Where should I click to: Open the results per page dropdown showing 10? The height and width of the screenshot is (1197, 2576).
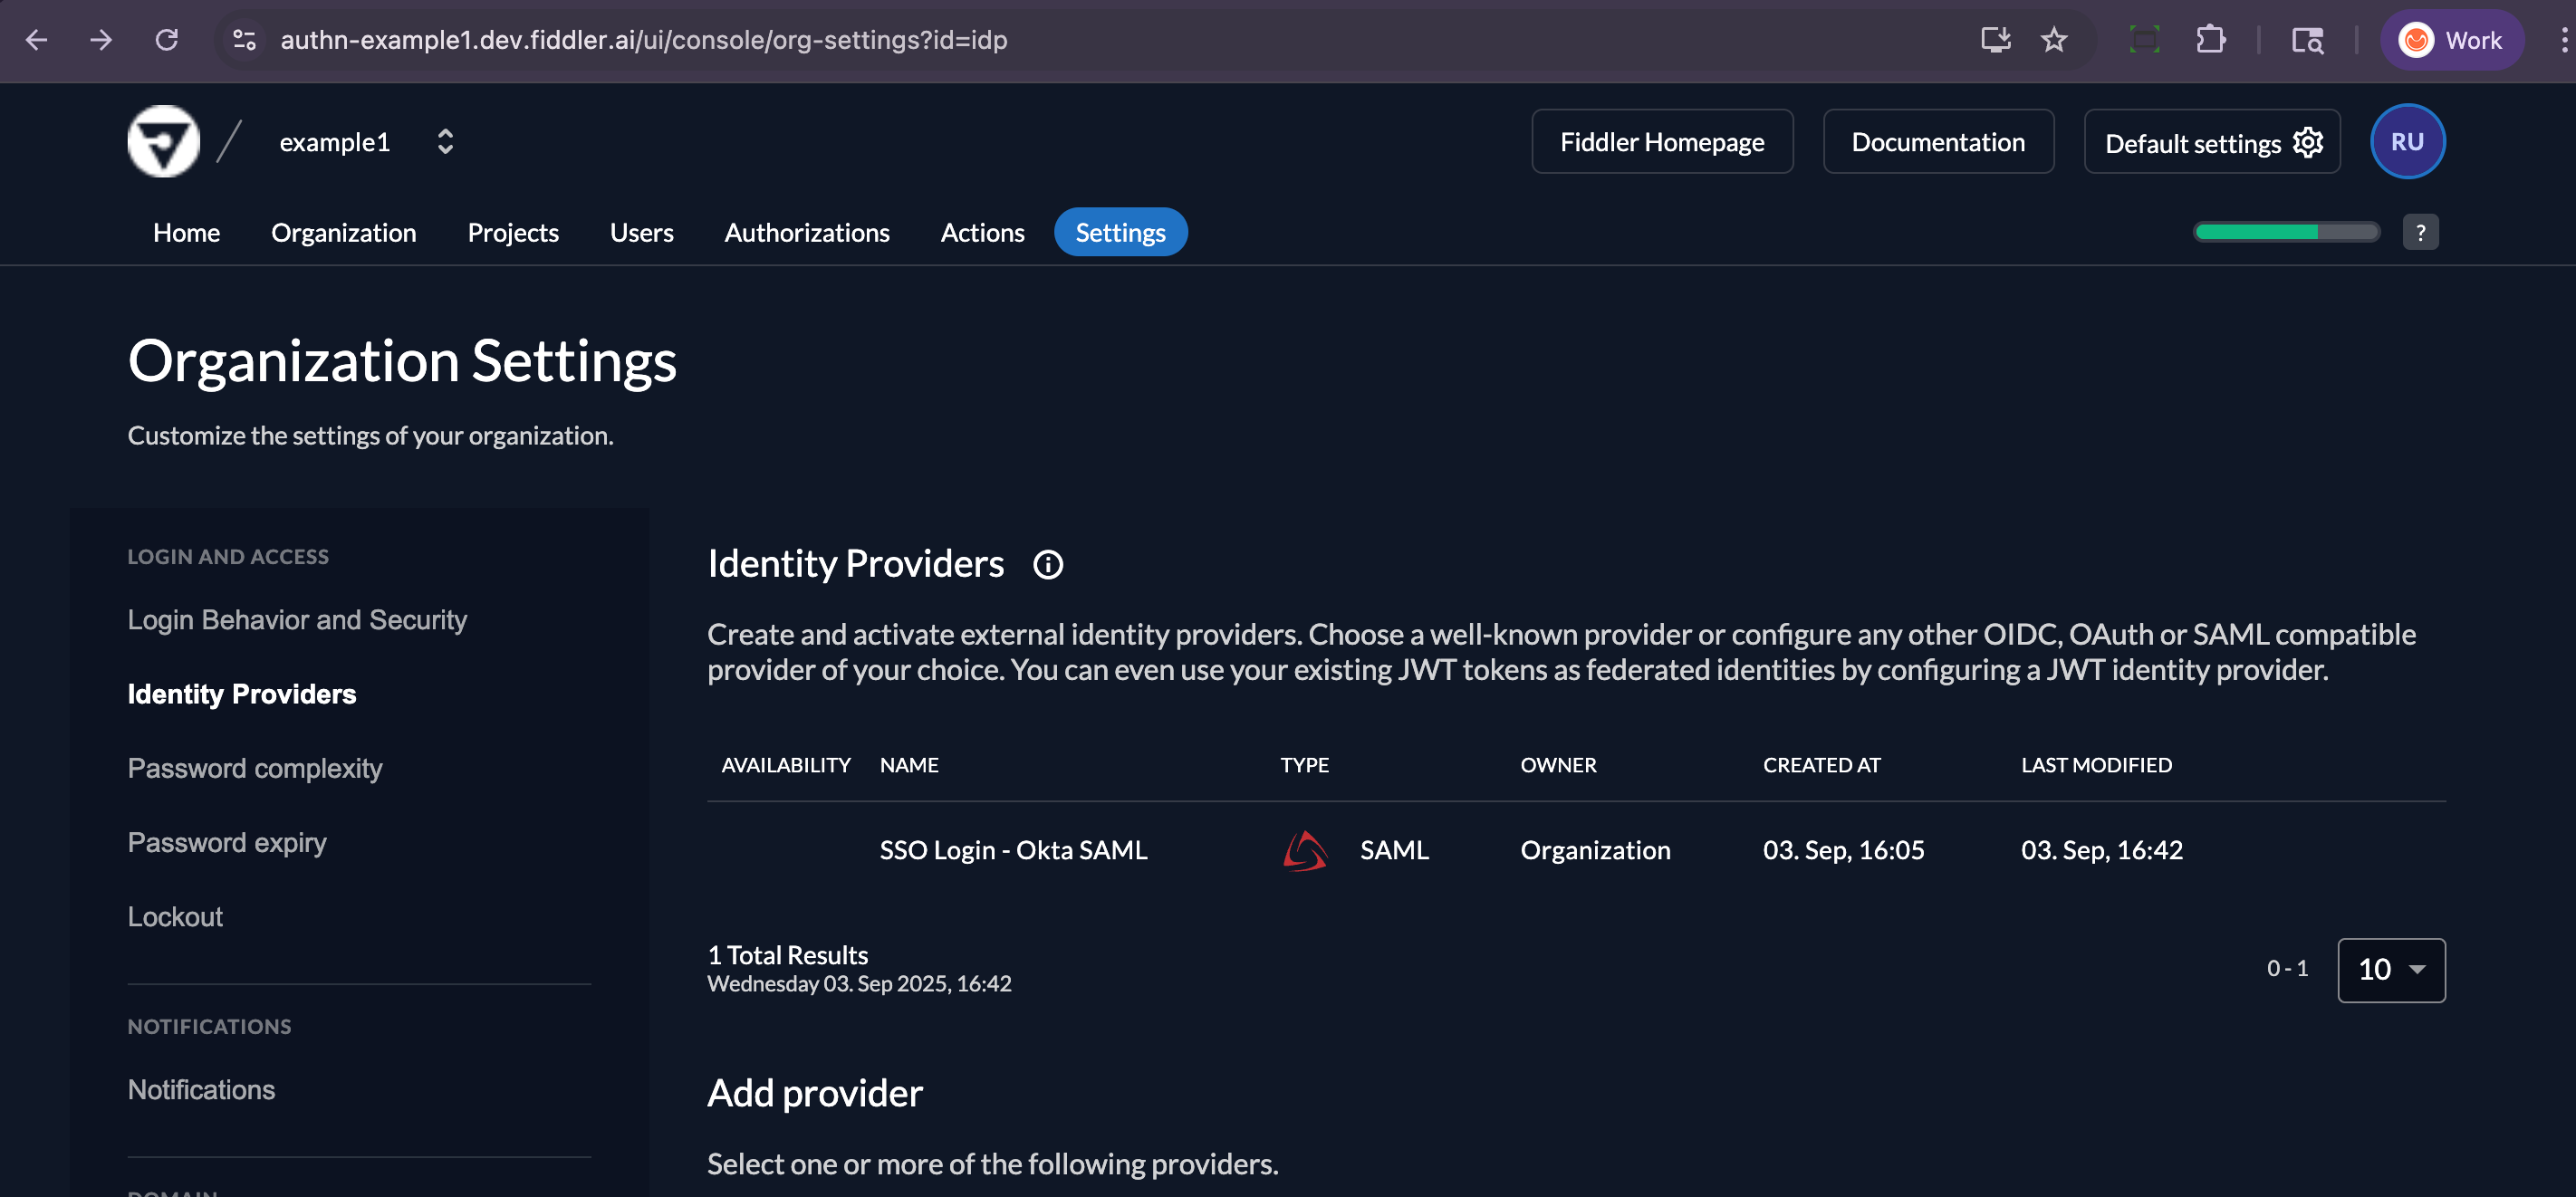point(2390,969)
